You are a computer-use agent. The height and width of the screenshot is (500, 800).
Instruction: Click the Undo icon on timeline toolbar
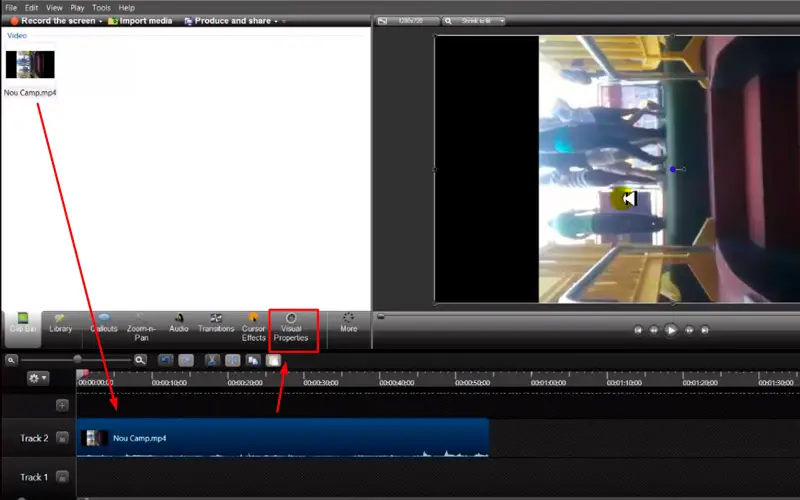coord(166,360)
